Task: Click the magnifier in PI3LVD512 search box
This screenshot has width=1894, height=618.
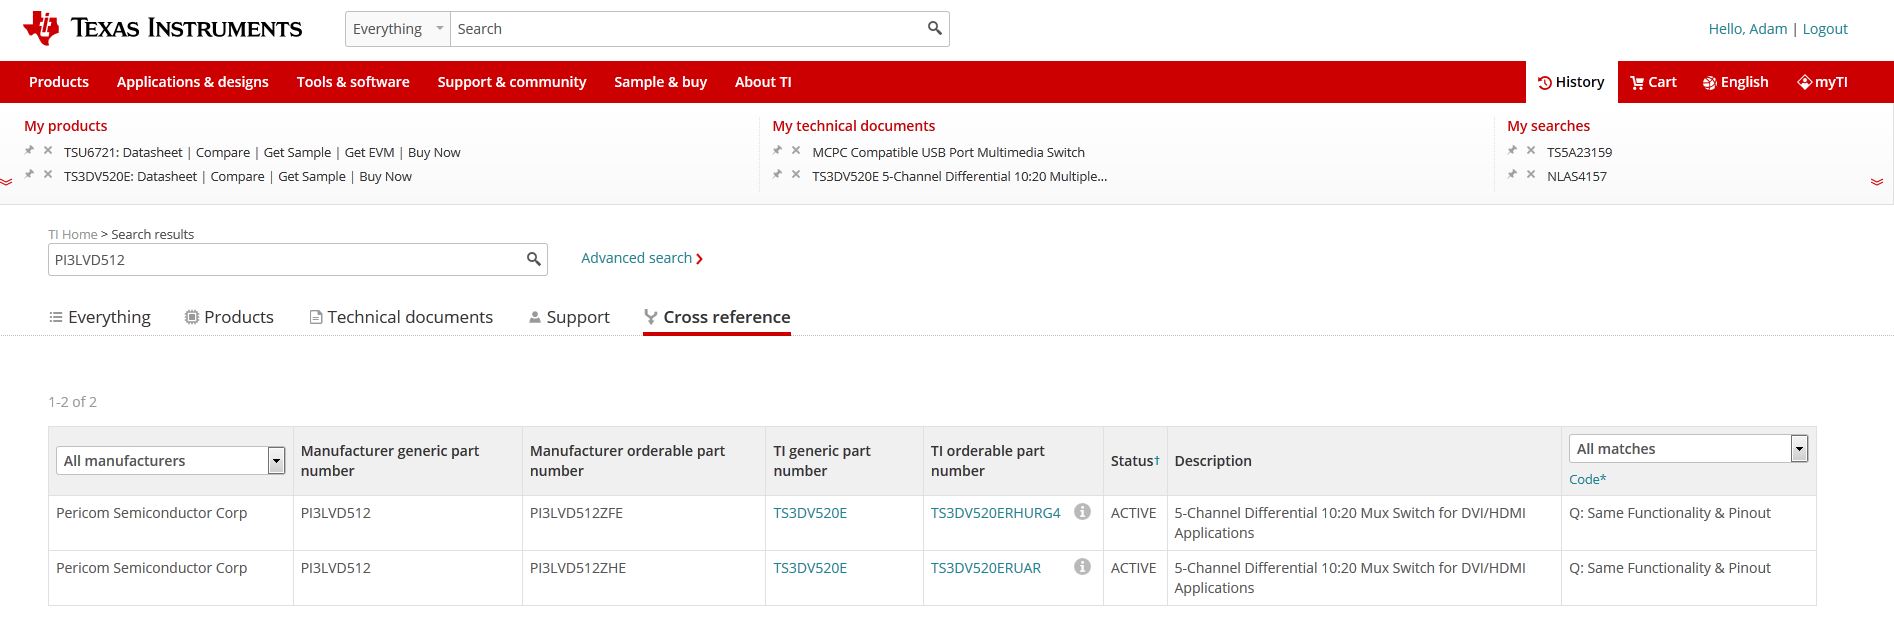Action: click(x=534, y=260)
